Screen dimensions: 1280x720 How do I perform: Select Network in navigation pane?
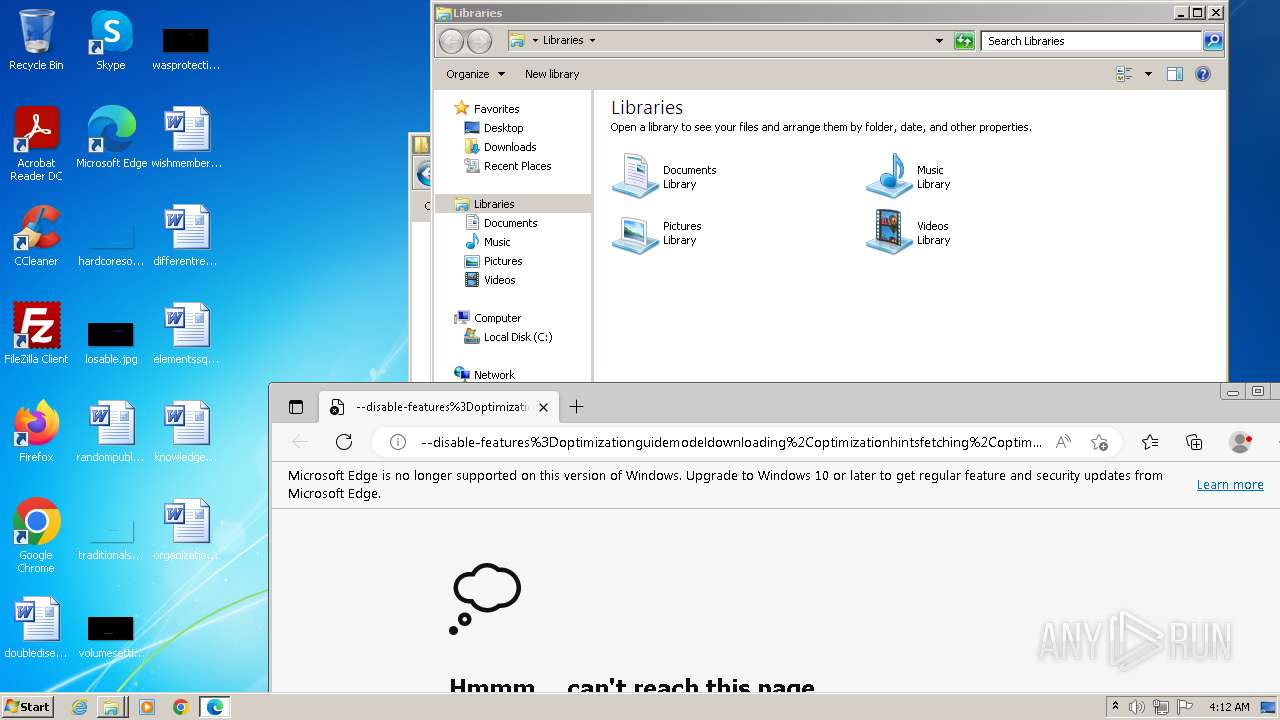(485, 375)
